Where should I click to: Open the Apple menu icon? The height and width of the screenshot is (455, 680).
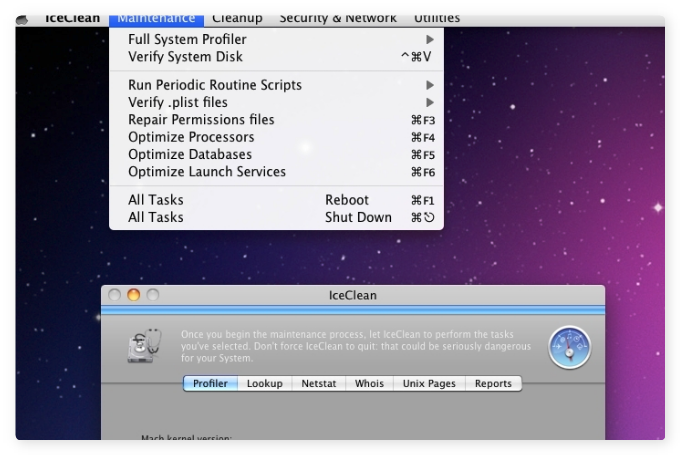coord(22,20)
